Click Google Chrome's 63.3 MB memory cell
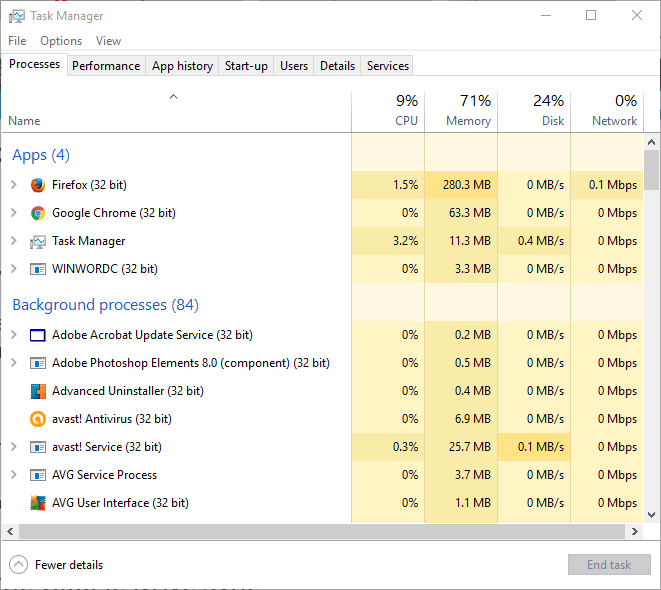The image size is (661, 590). [461, 213]
